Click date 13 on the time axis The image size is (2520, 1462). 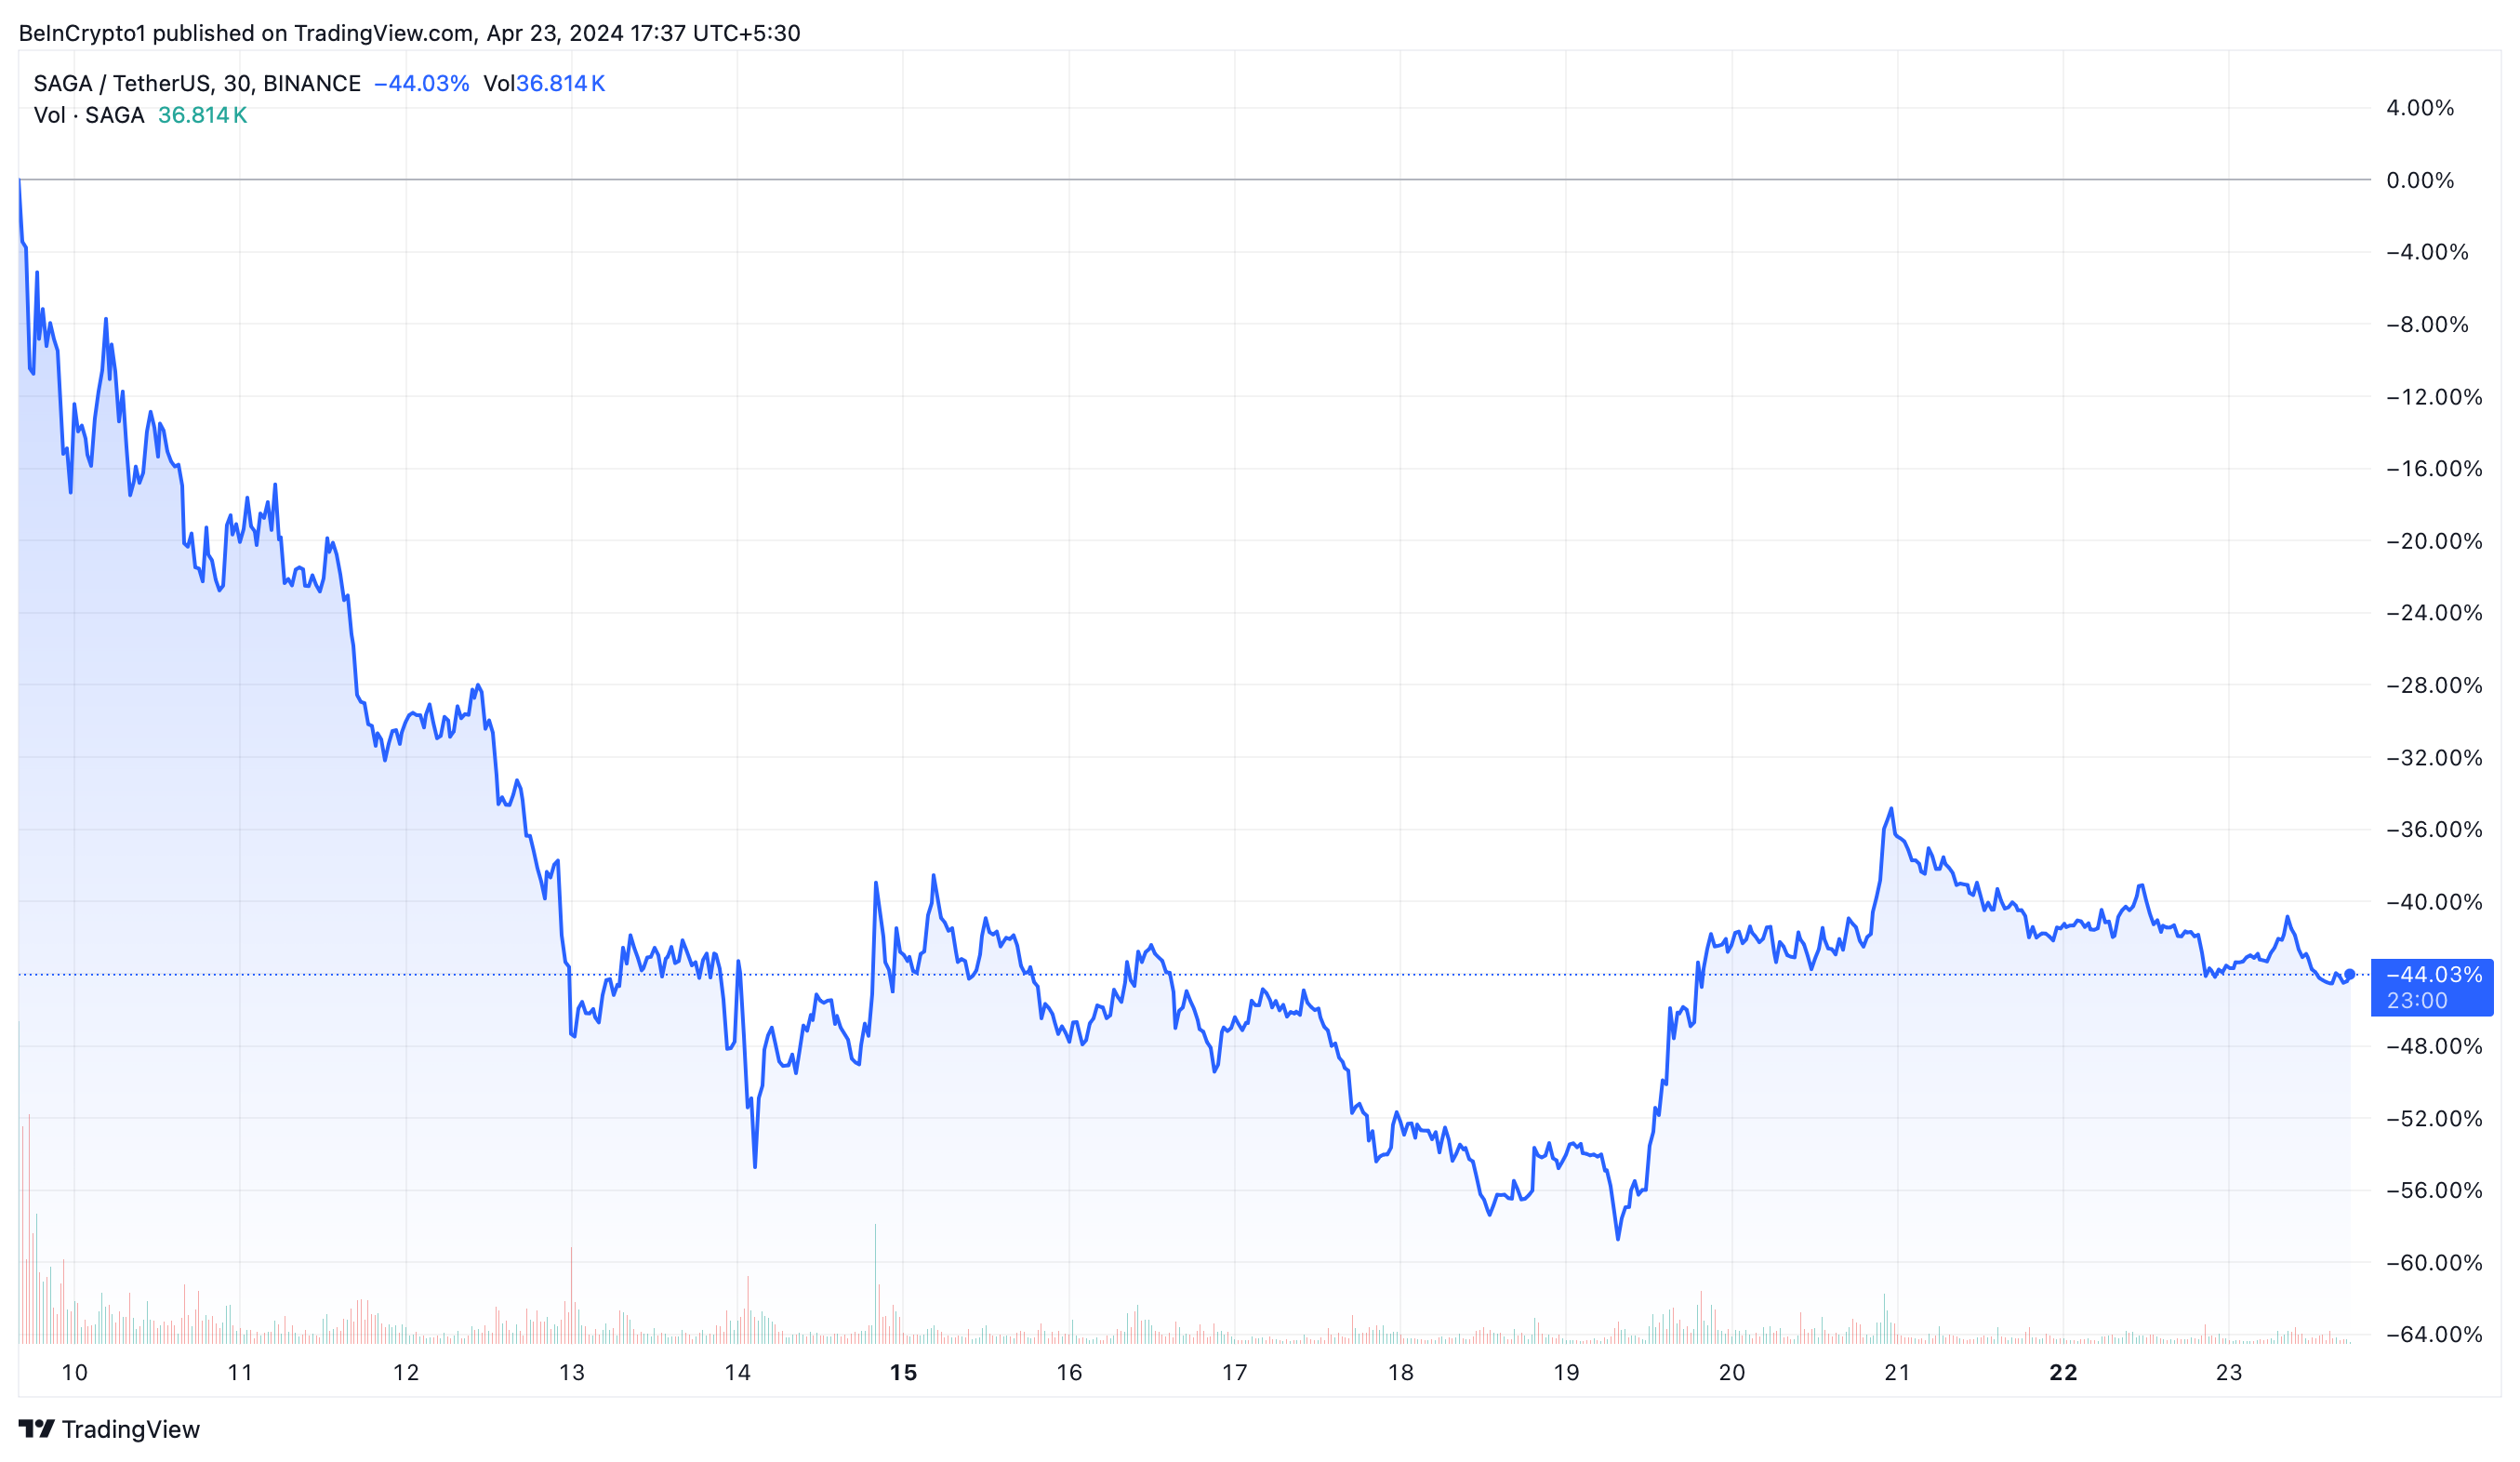(x=572, y=1373)
